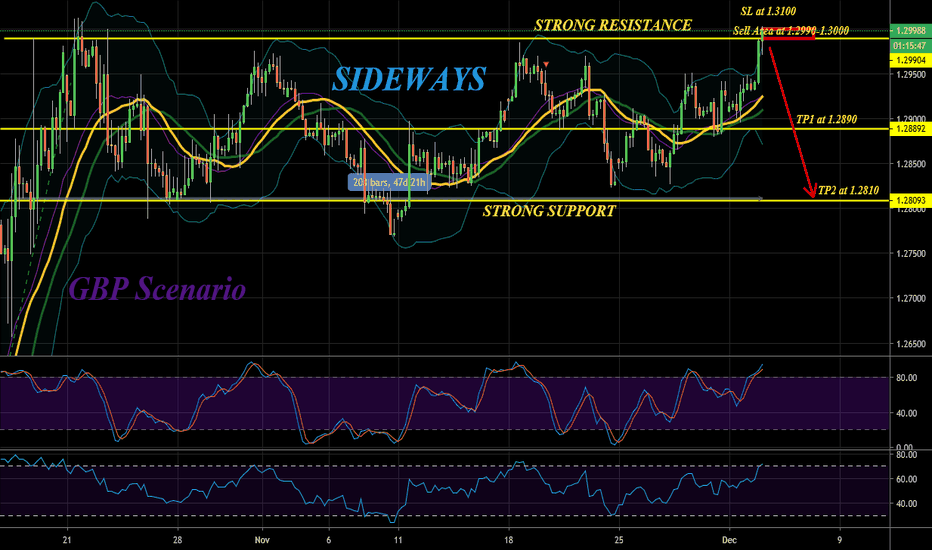Select the STRONG RESISTANCE text annotation
Screen dimensions: 932x550
tap(613, 25)
